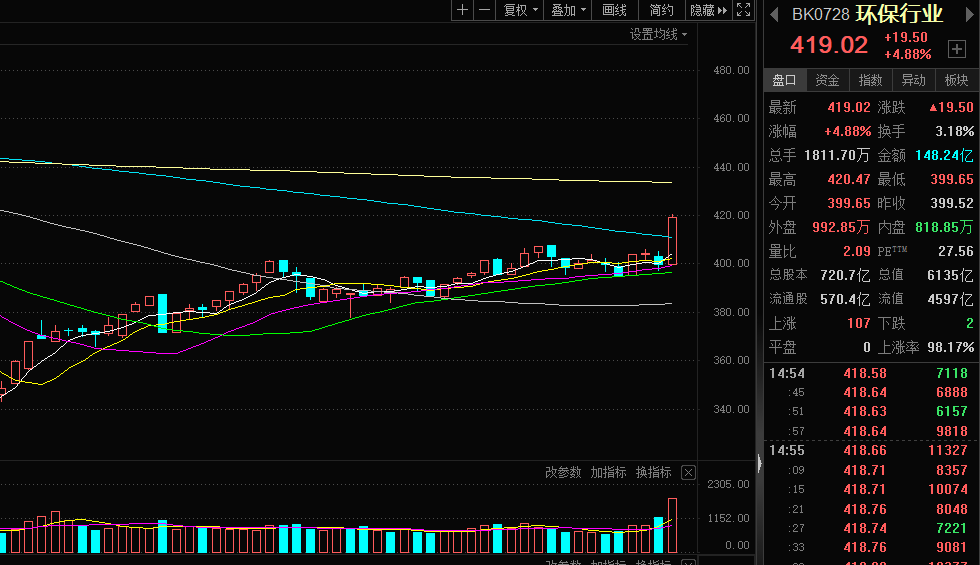Click the latest red candlestick on chart
This screenshot has height=565, width=980.
click(x=673, y=240)
